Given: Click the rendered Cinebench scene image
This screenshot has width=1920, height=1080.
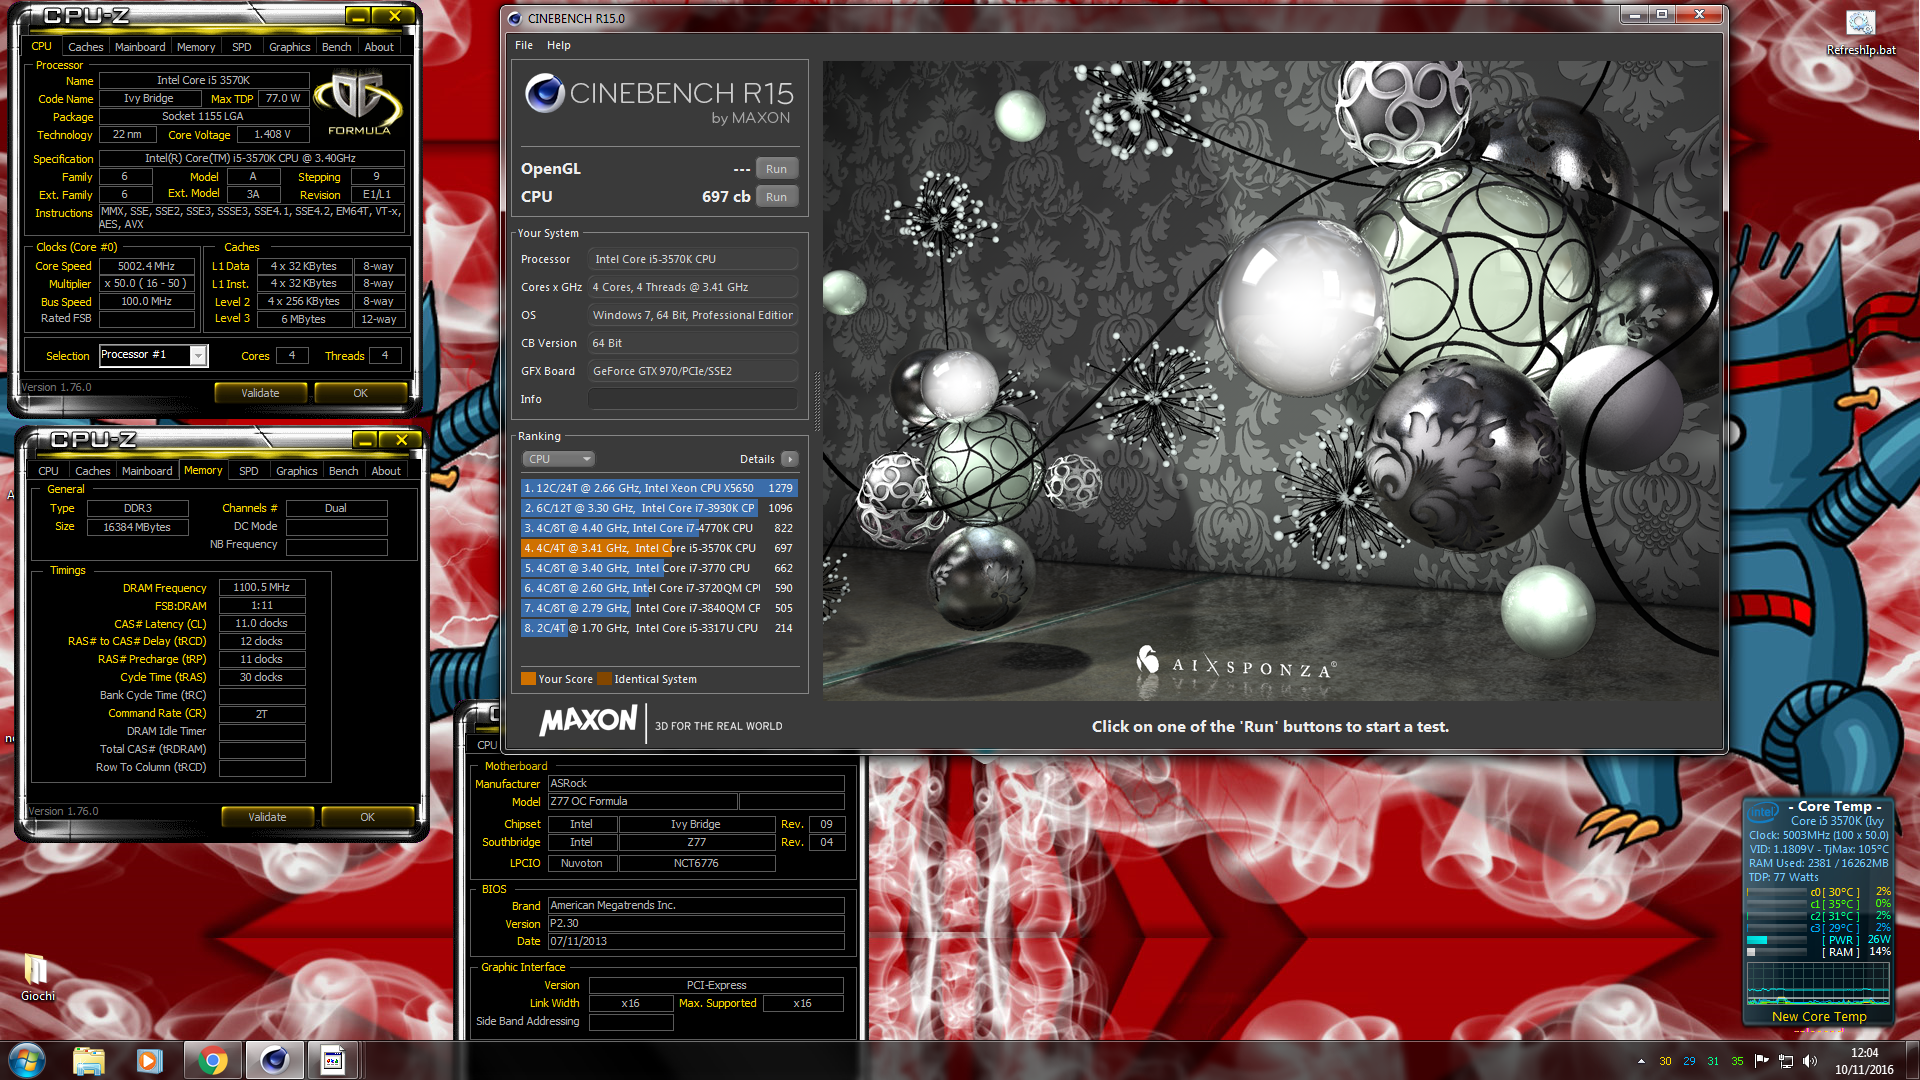Looking at the screenshot, I should point(1270,380).
